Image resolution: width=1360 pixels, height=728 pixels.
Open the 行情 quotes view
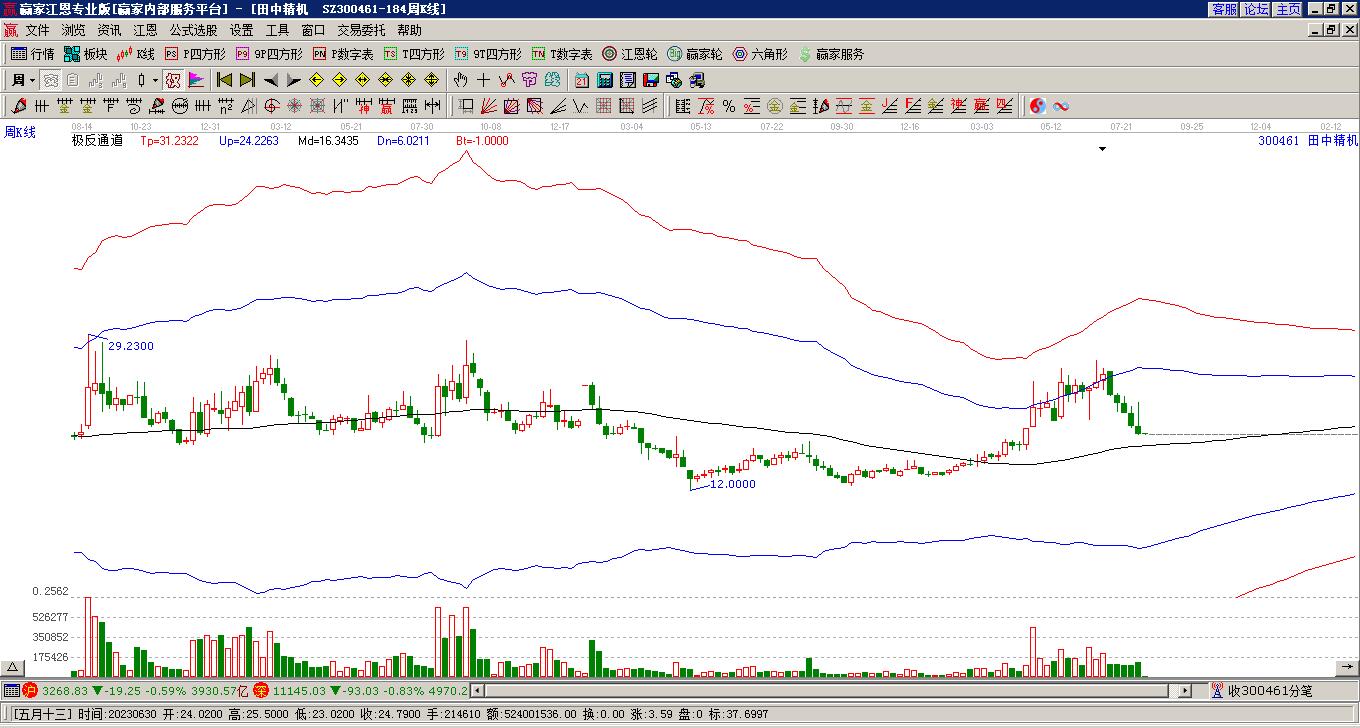click(x=33, y=54)
